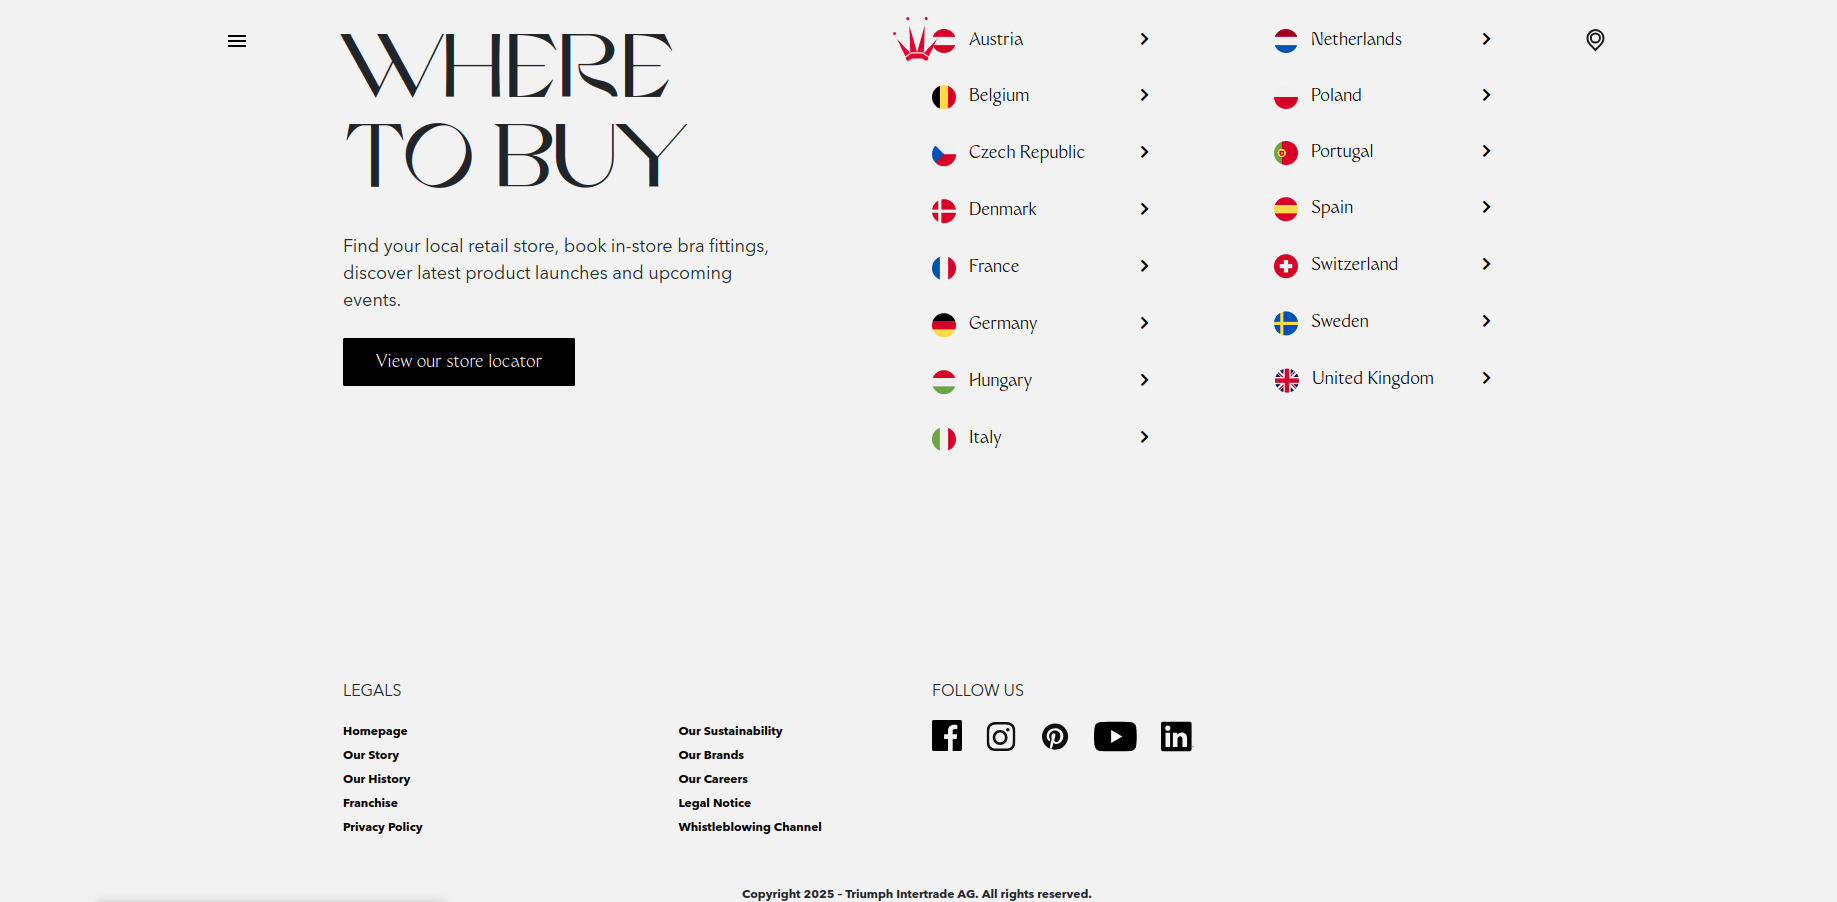Open the Instagram profile icon
1837x902 pixels.
1000,737
